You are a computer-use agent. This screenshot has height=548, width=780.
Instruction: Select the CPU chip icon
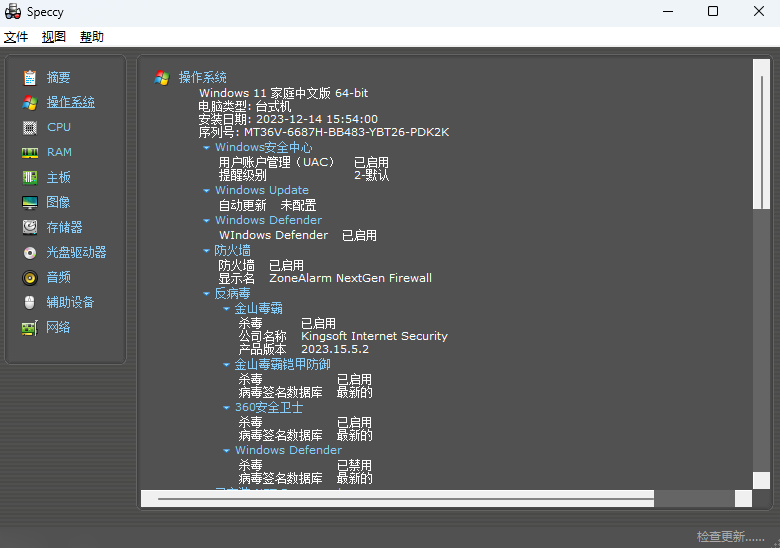point(30,127)
